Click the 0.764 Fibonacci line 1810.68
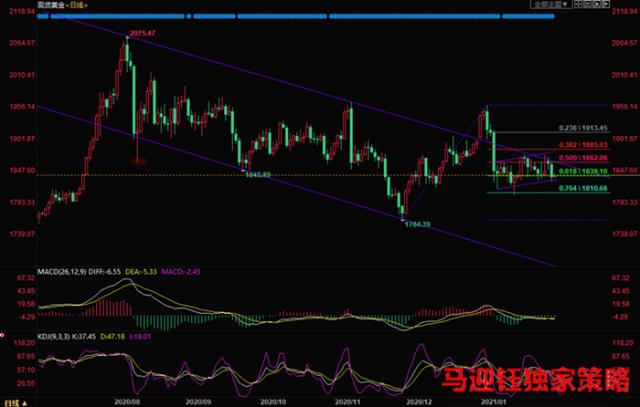The width and height of the screenshot is (640, 407). click(583, 188)
